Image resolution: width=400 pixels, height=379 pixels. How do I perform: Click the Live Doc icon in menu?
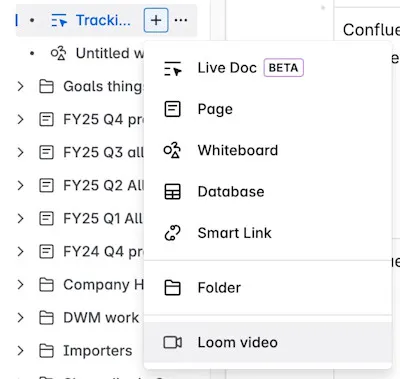tap(173, 68)
